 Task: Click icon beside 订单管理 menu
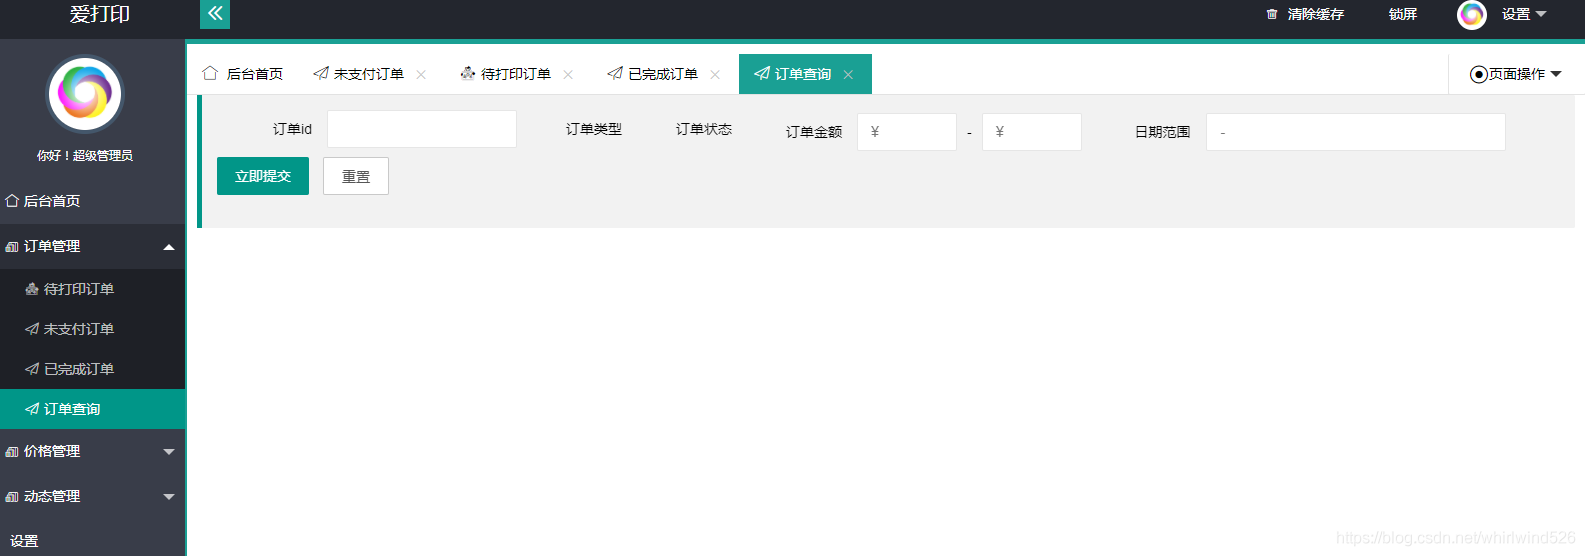12,246
